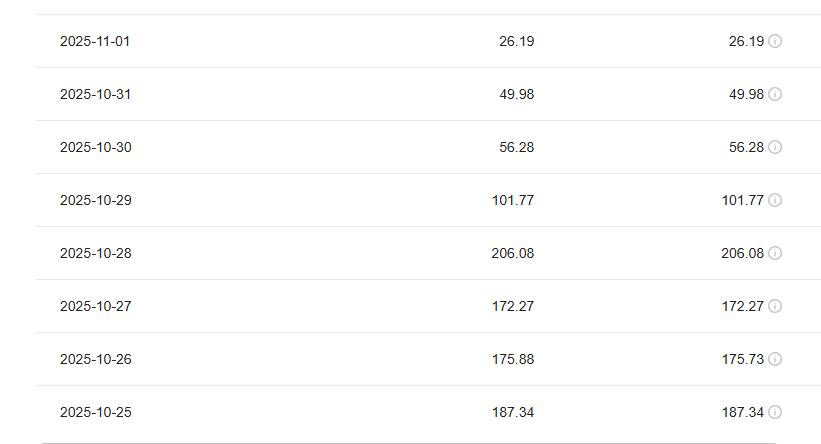The width and height of the screenshot is (821, 444).
Task: Select the 2025-10-28 date cell
Action: coord(95,253)
